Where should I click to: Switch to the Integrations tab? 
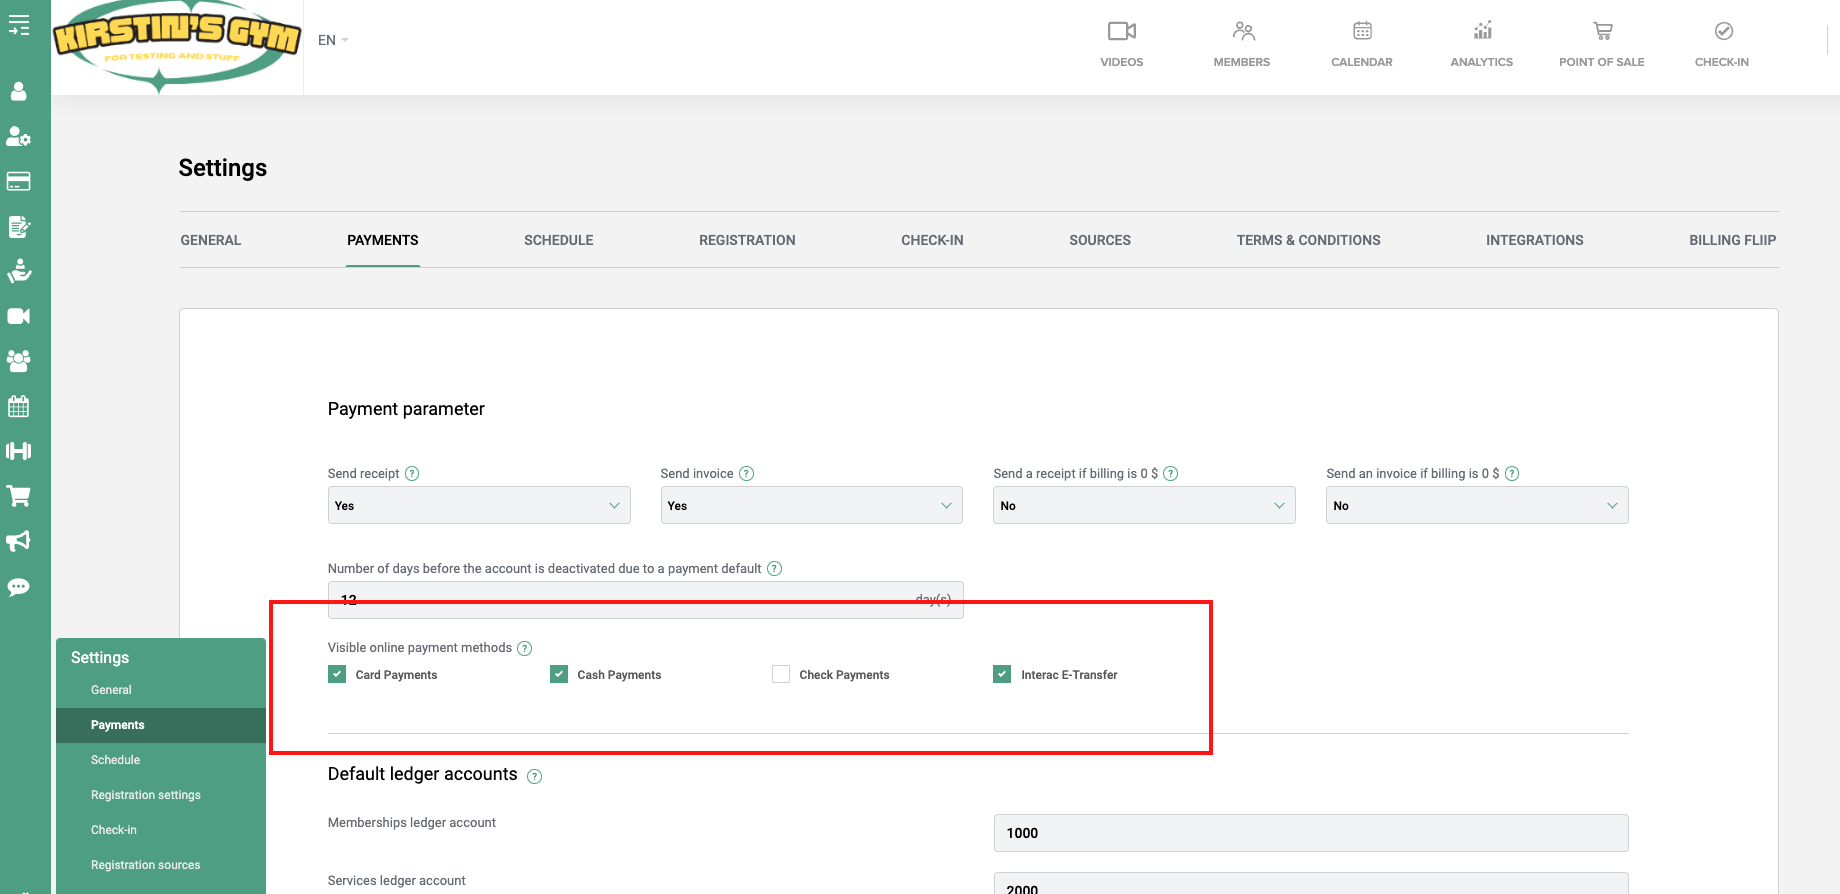tap(1534, 240)
